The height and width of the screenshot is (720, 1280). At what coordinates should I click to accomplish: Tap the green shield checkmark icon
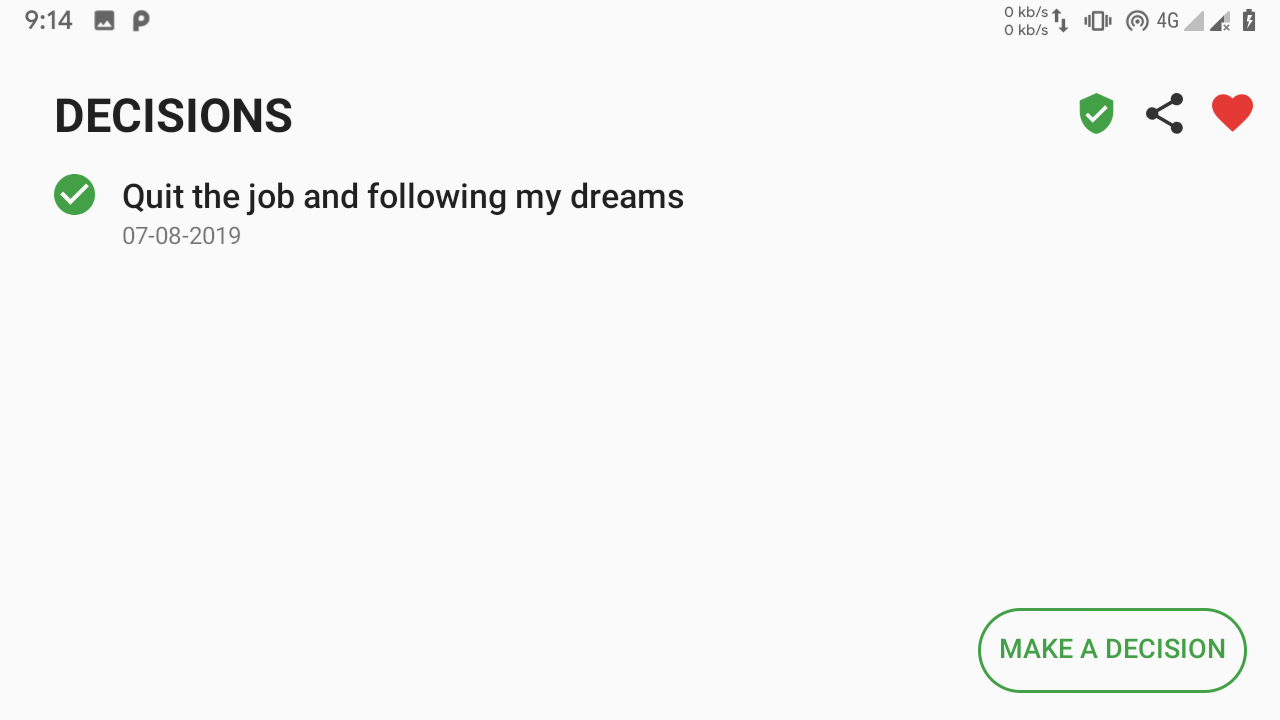(1096, 114)
